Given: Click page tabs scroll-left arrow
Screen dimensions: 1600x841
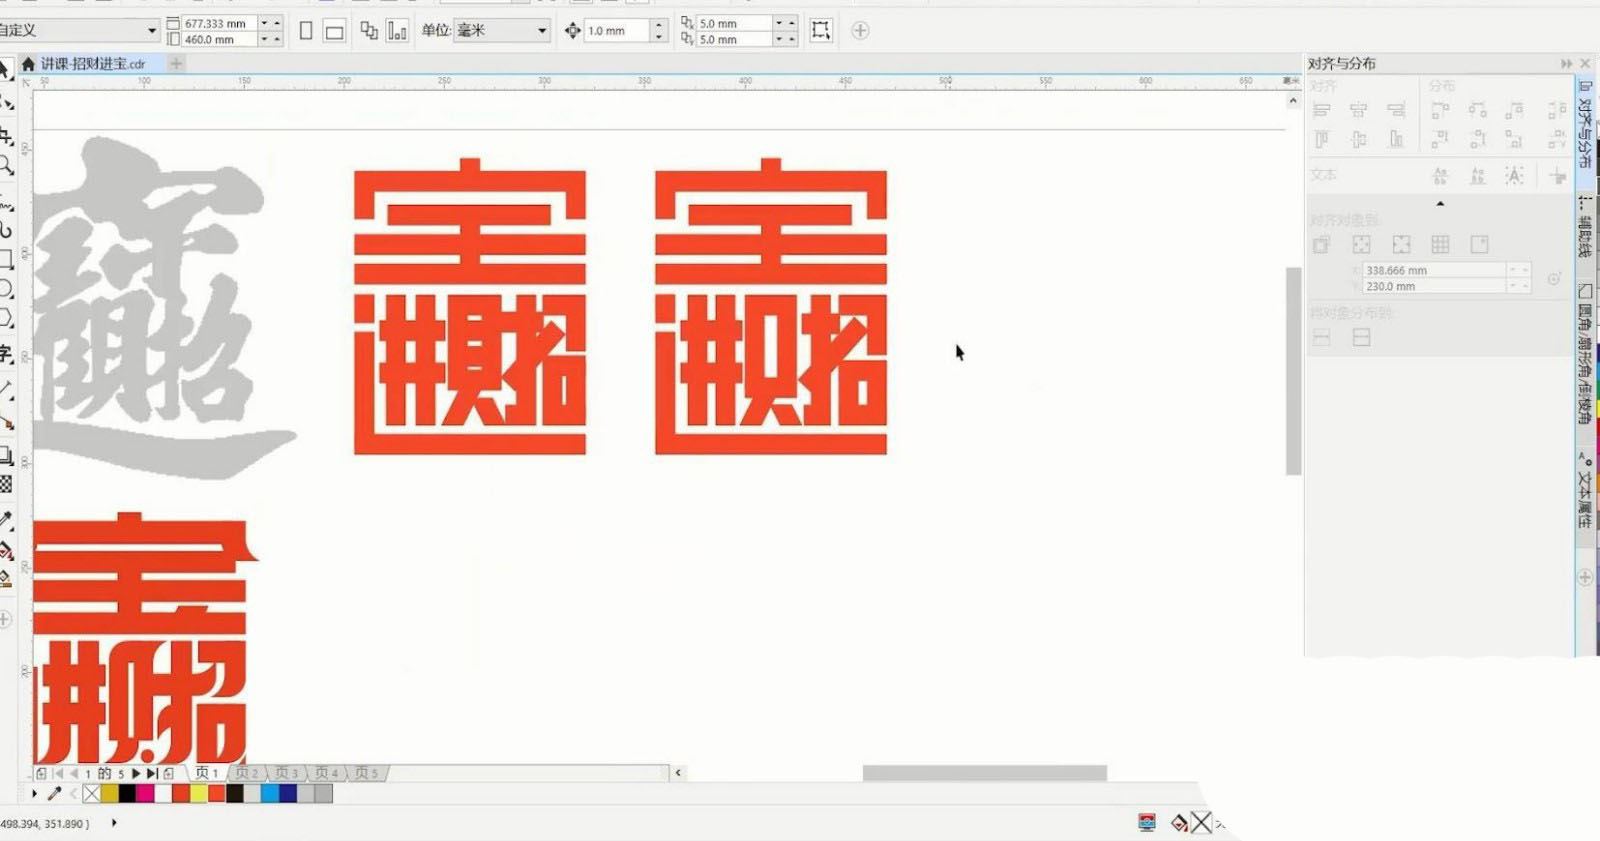Looking at the screenshot, I should pyautogui.click(x=678, y=772).
